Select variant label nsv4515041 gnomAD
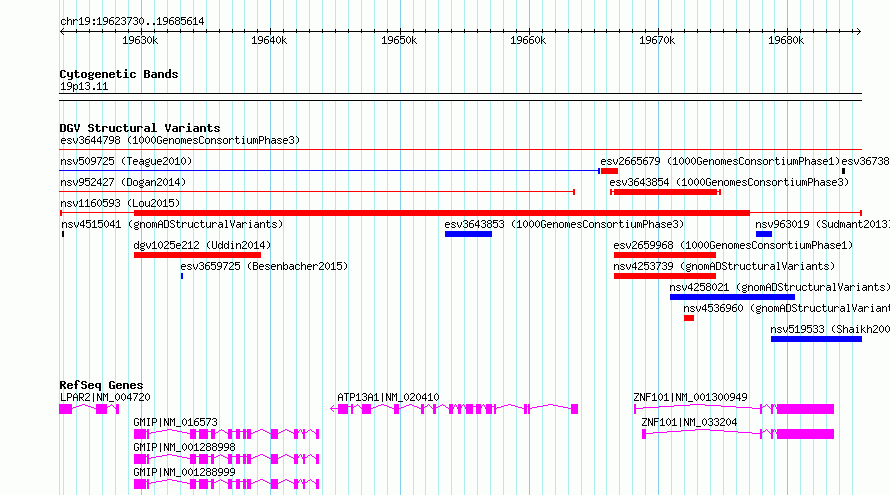Screen dimensions: 890x495 [x=172, y=224]
